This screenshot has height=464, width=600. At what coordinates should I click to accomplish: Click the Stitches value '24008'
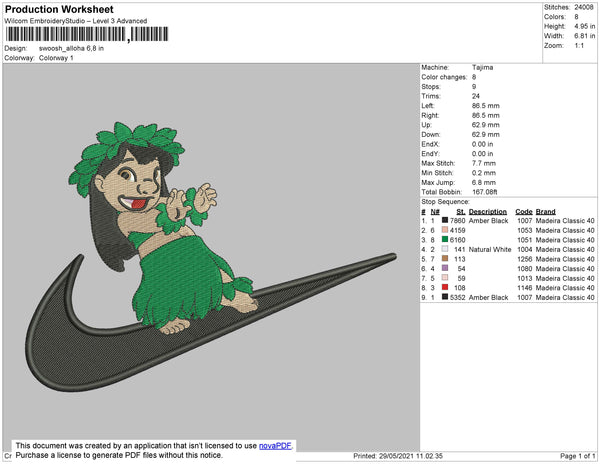(x=584, y=7)
